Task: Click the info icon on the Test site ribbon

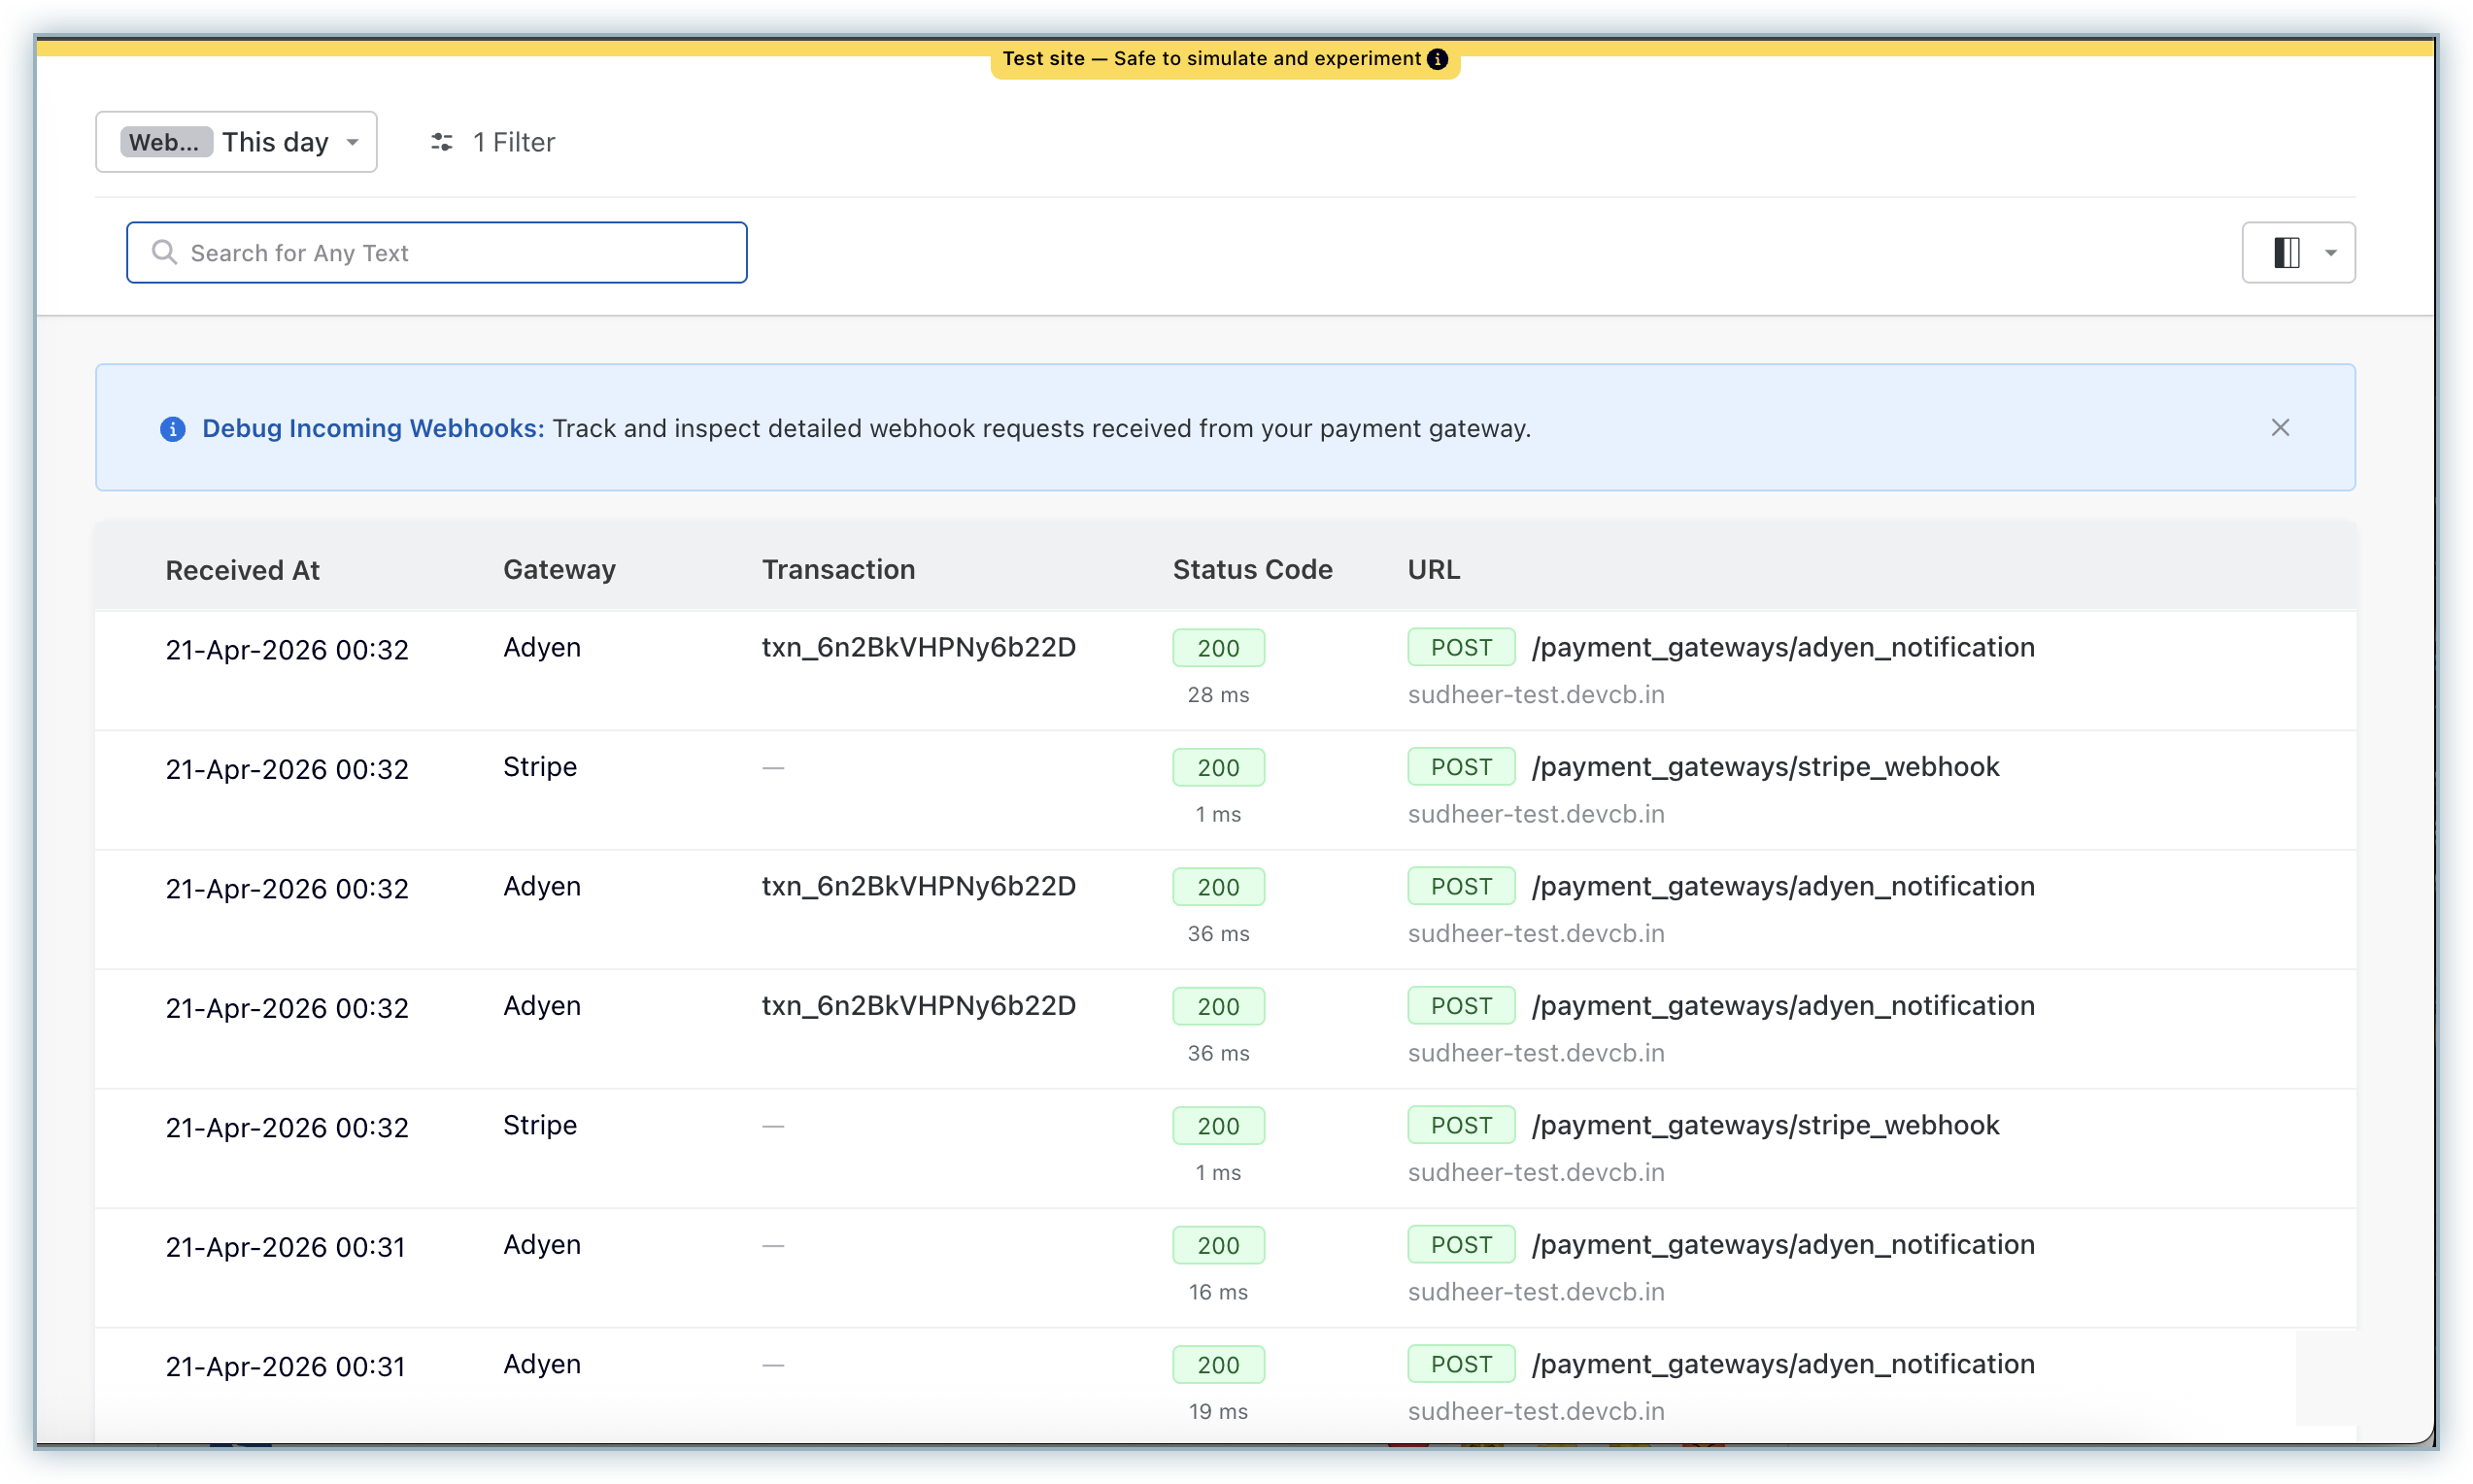Action: 1437,59
